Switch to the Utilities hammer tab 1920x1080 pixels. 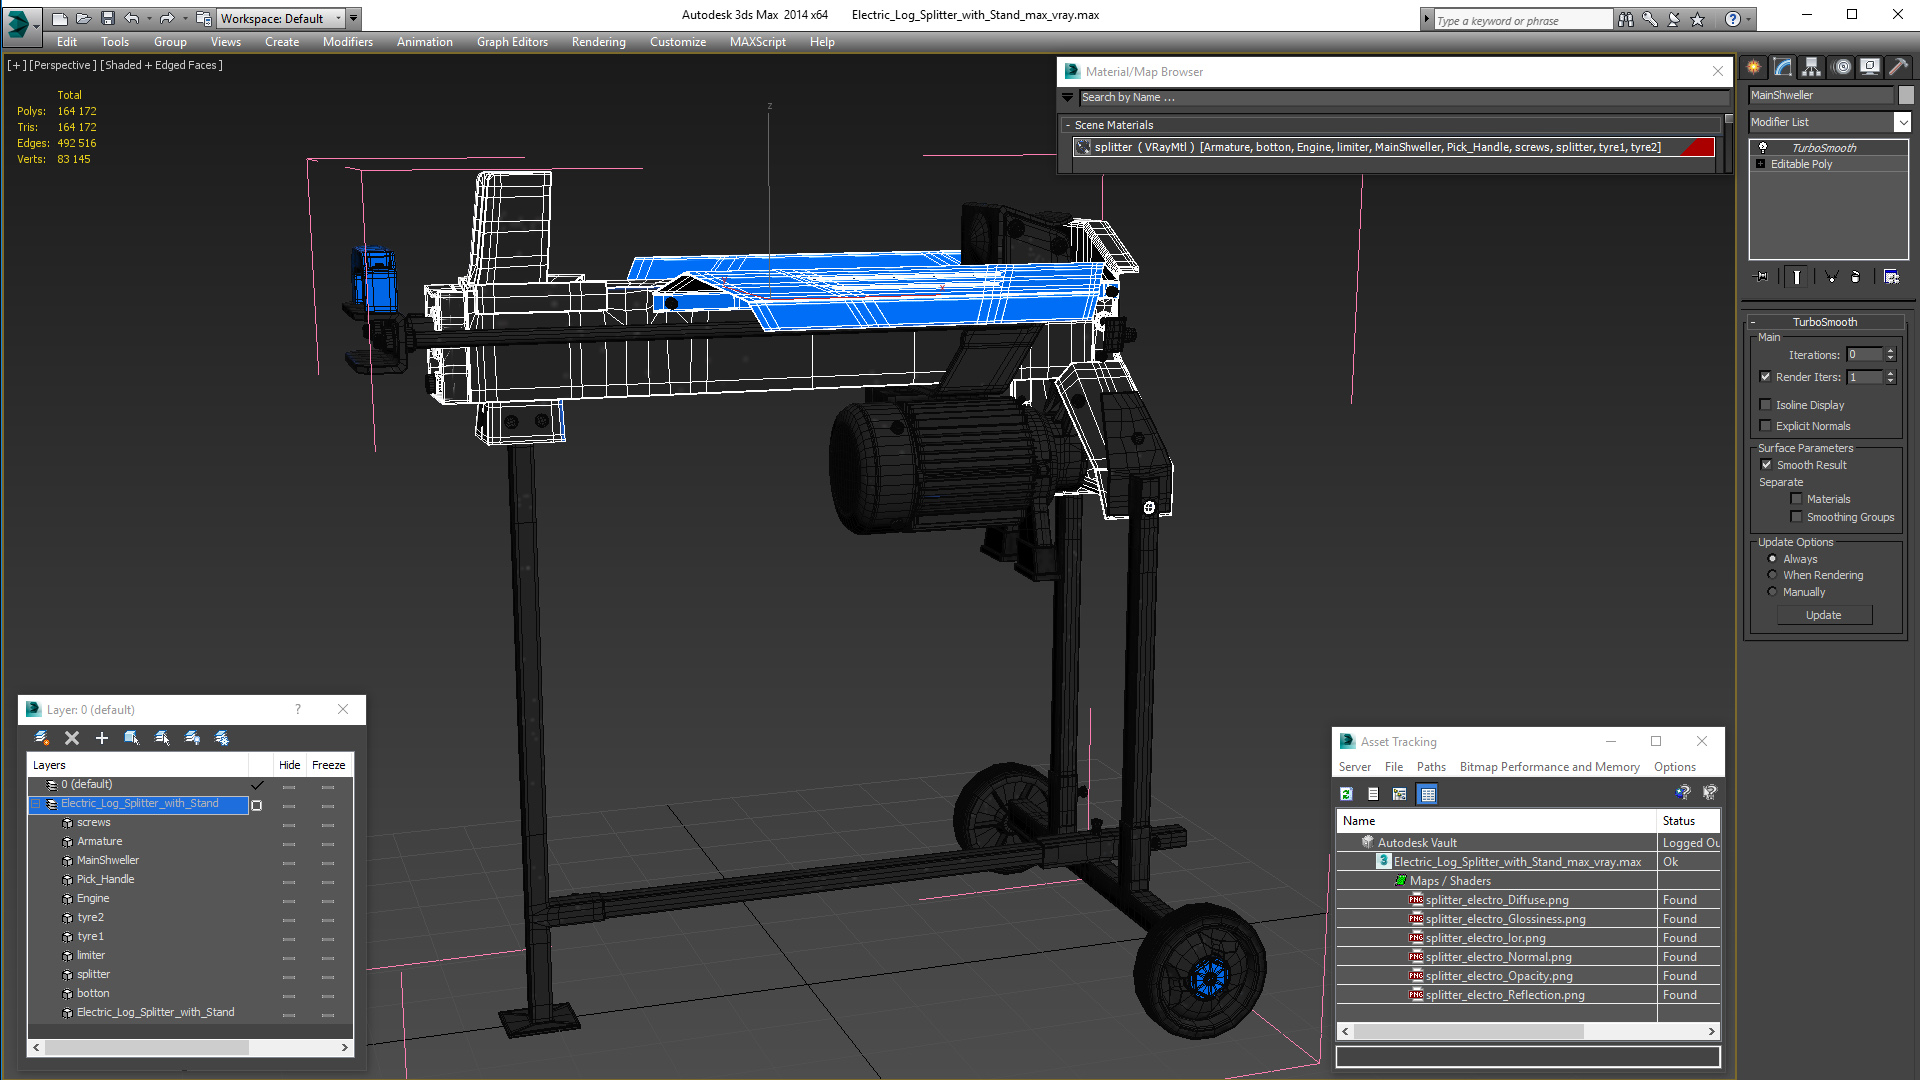click(x=1898, y=67)
